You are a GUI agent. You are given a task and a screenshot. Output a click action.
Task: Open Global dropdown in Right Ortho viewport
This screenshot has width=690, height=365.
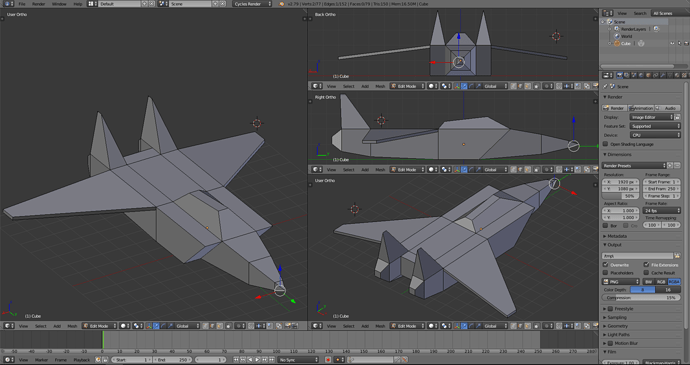pos(495,170)
